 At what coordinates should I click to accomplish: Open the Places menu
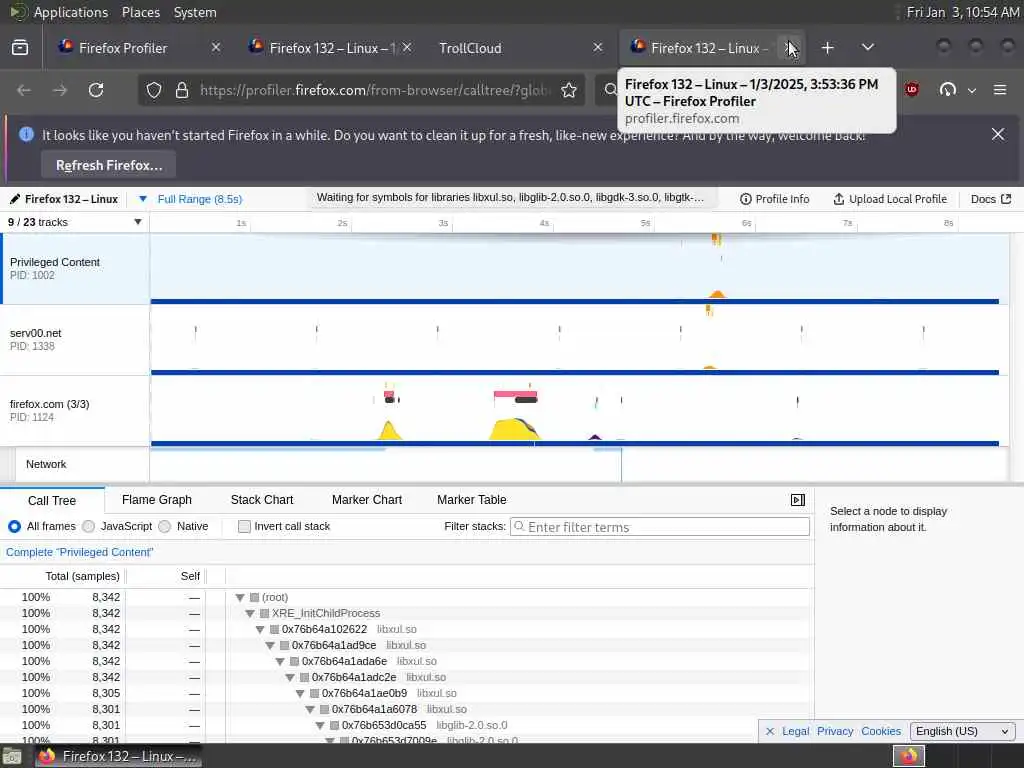(140, 12)
